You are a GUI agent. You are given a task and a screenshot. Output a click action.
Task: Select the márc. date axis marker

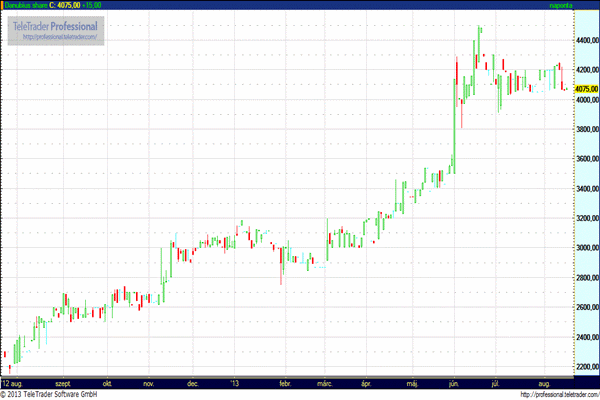pyautogui.click(x=324, y=382)
